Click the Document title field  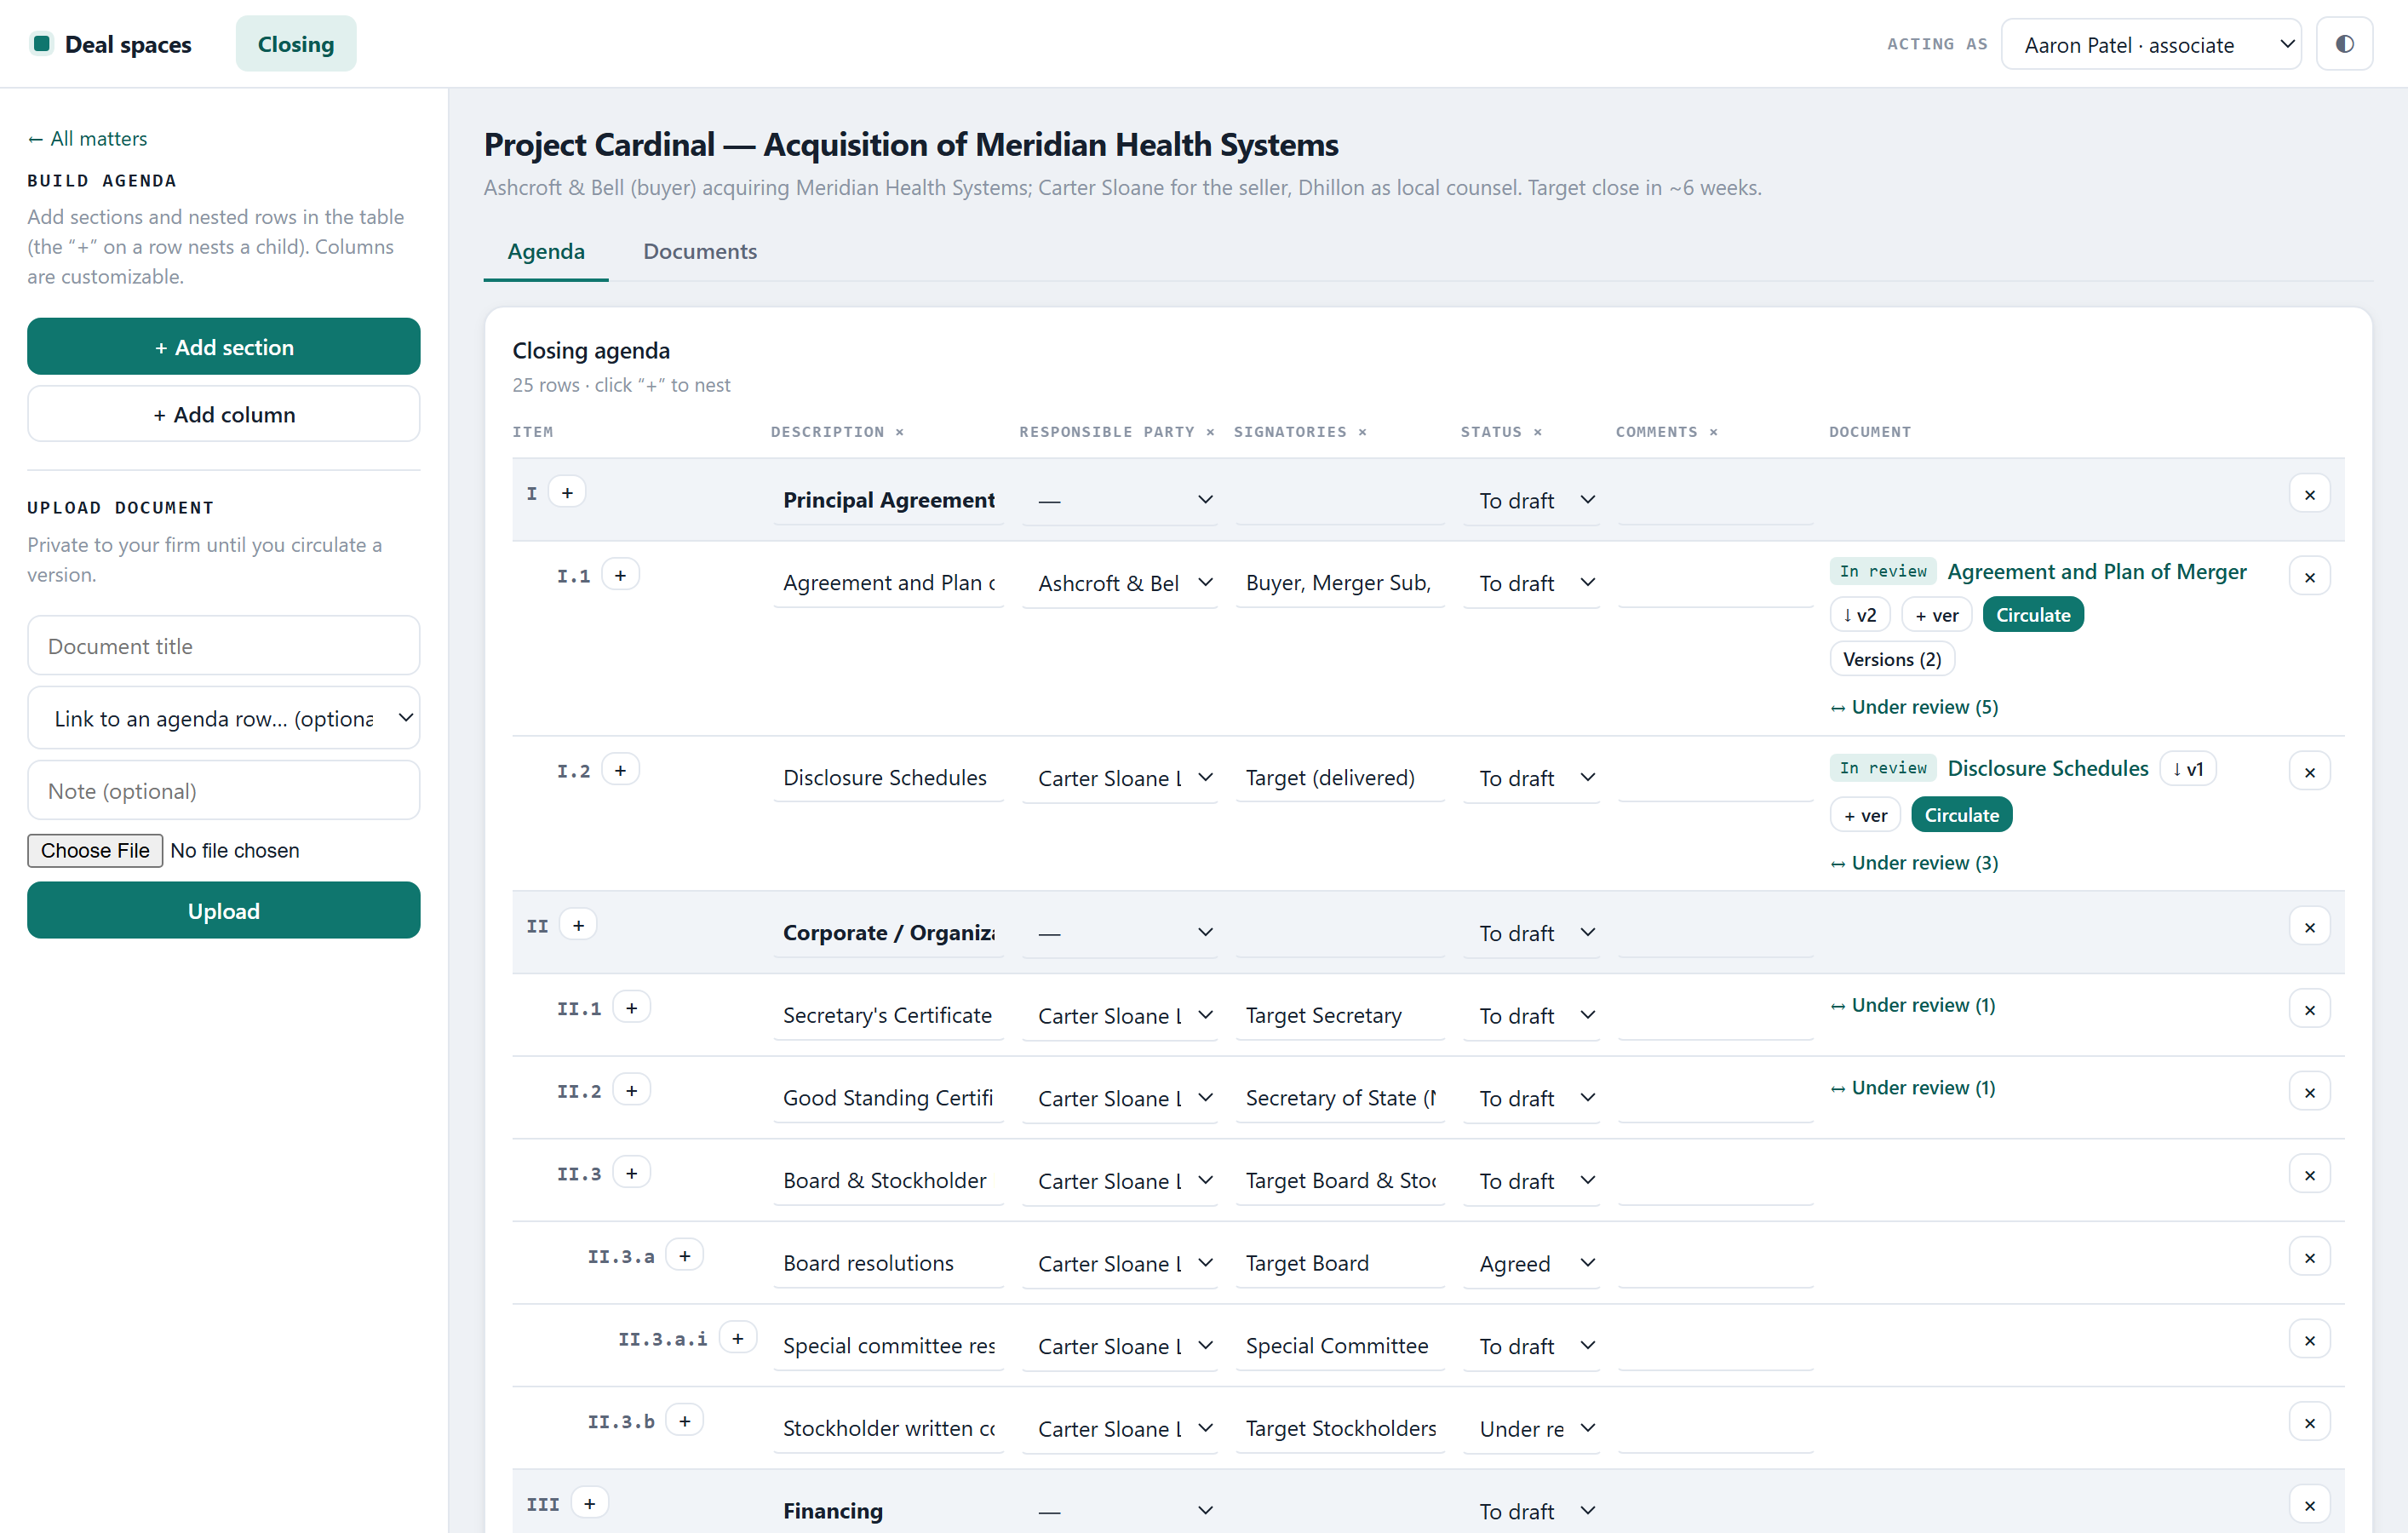224,646
